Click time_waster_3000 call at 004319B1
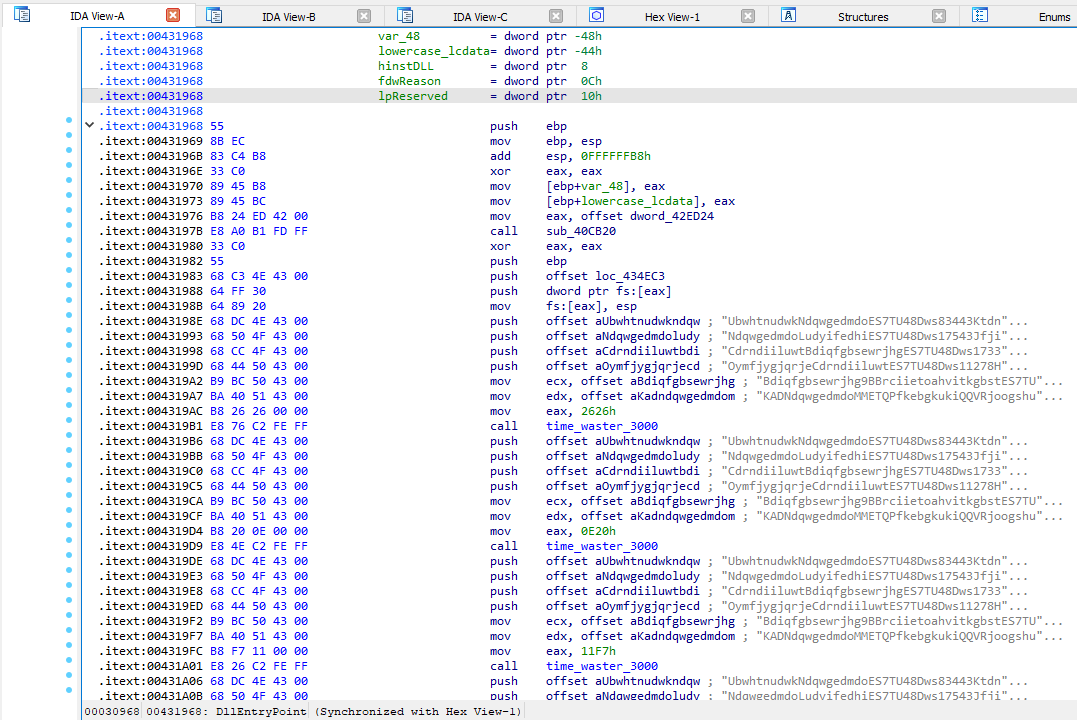Screen dimensions: 1077x720 click(602, 426)
